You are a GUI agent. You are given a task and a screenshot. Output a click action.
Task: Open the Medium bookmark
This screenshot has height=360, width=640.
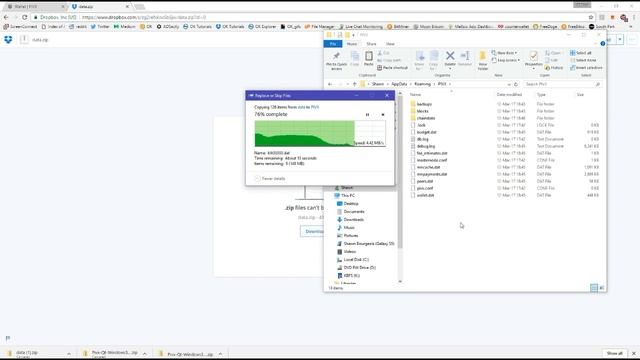coord(124,27)
